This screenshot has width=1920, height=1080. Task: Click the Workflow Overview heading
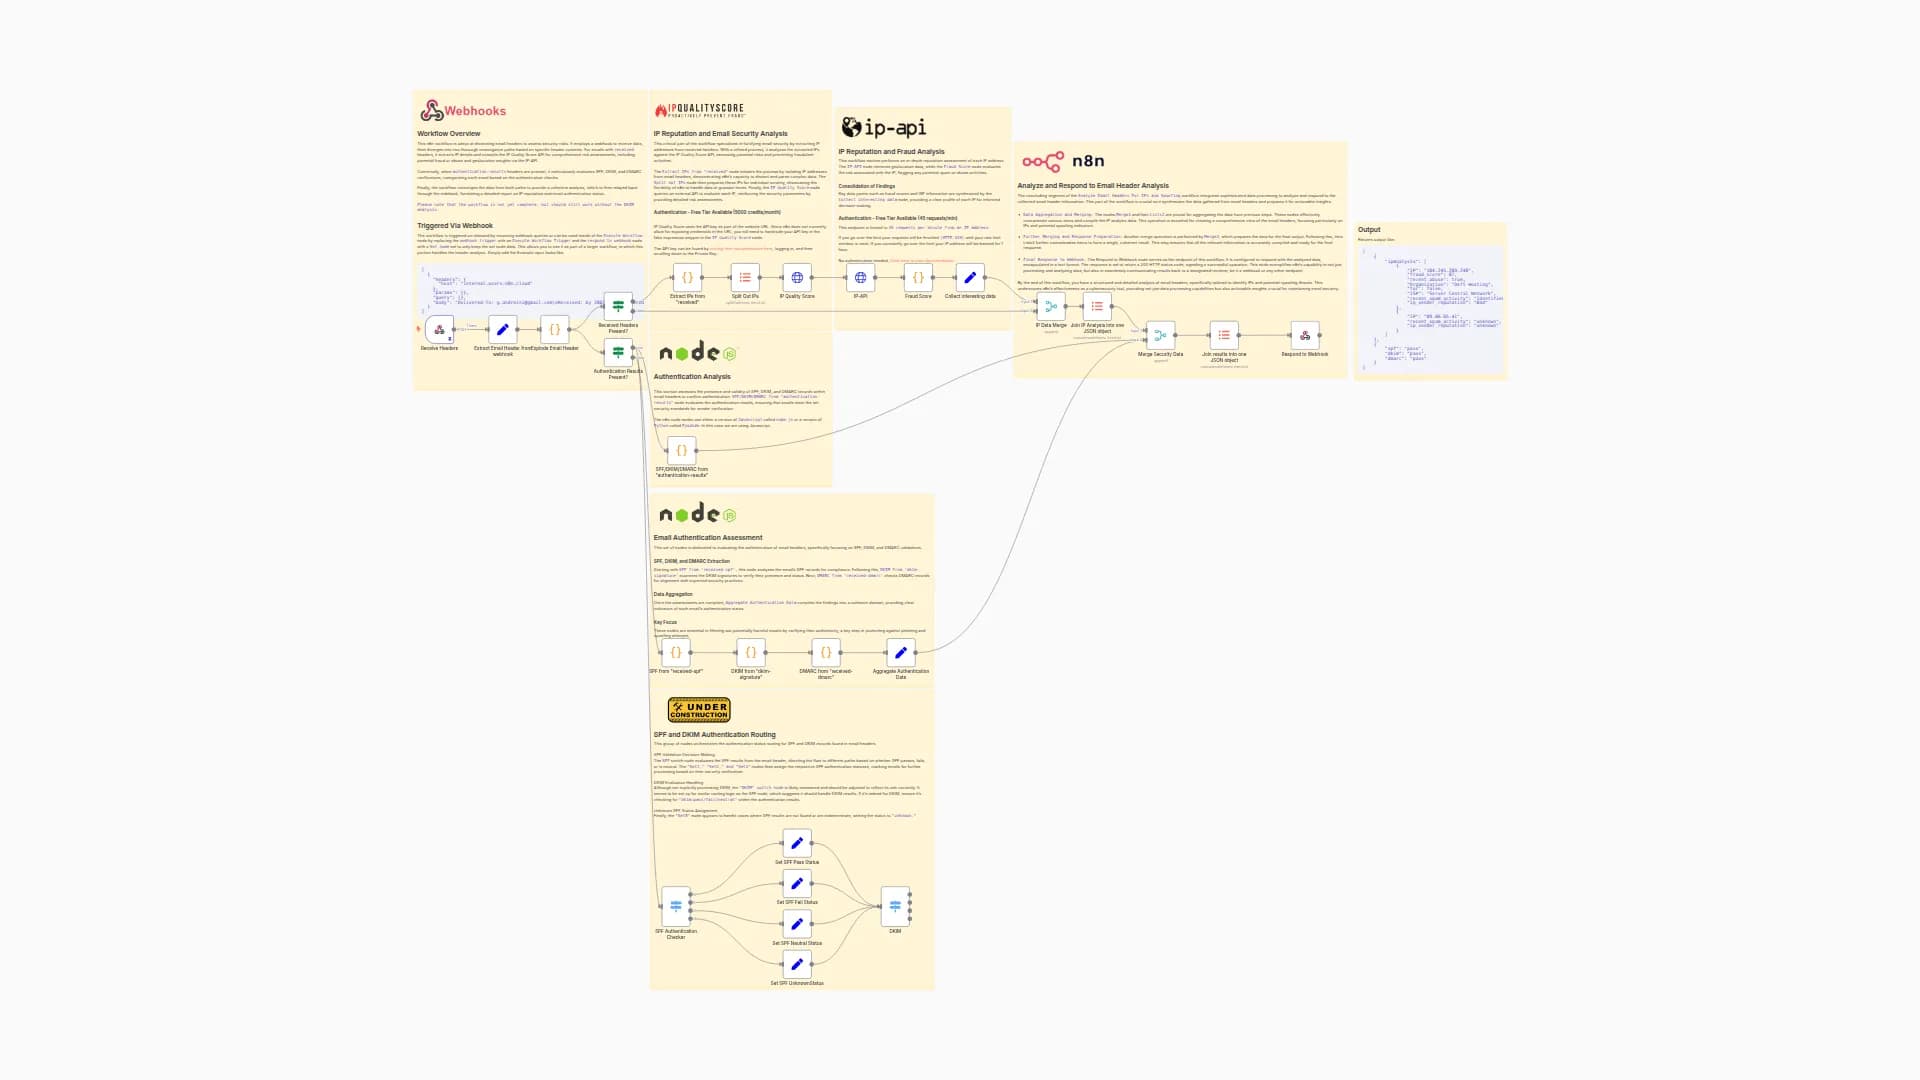tap(449, 134)
